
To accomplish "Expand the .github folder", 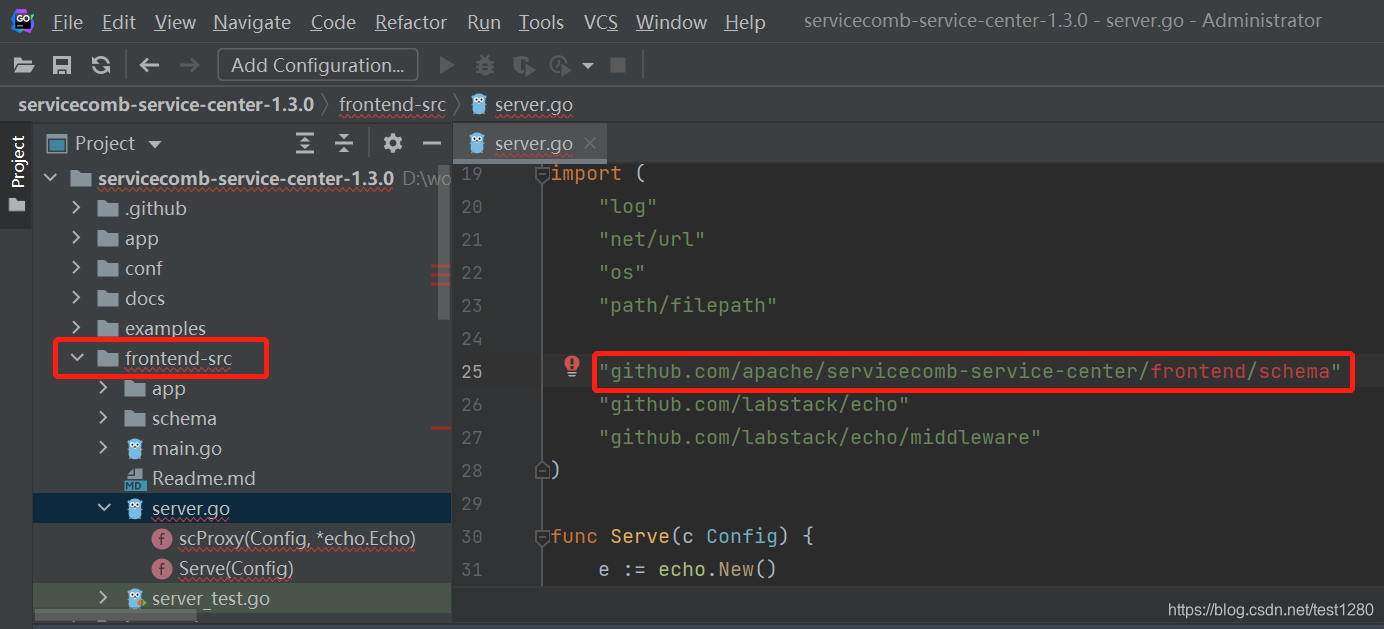I will (x=77, y=208).
